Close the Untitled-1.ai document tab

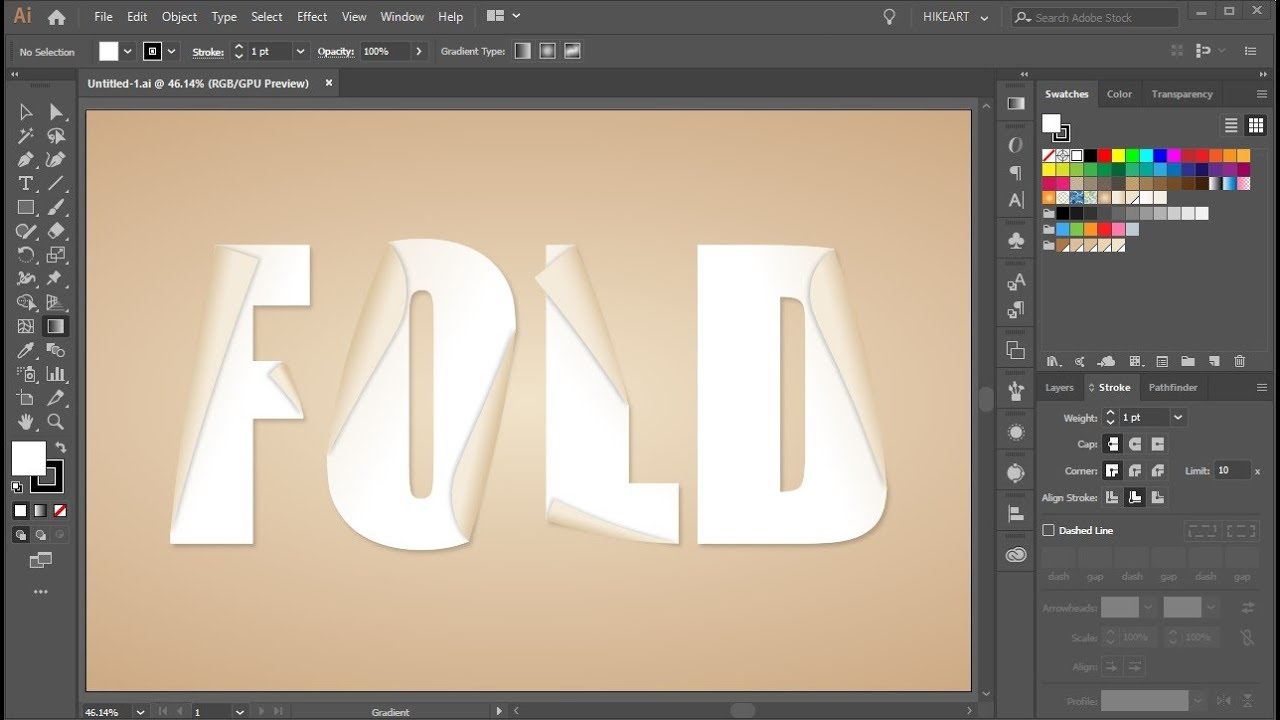(x=328, y=83)
